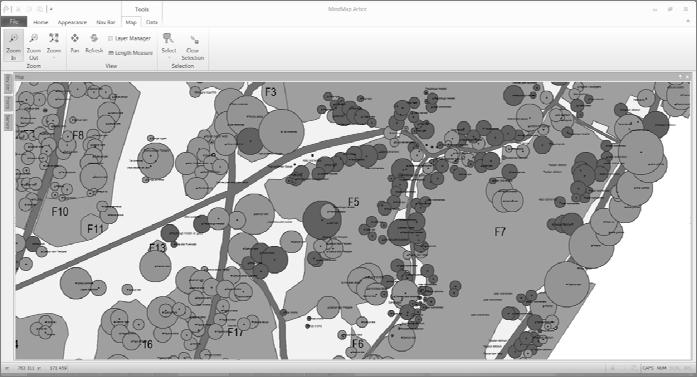Select the Zoom In tool

tap(13, 46)
